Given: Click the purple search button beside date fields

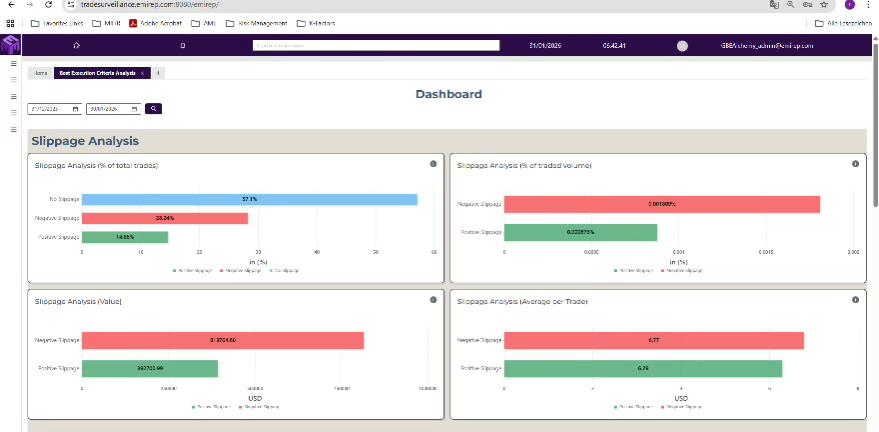Looking at the screenshot, I should [153, 108].
